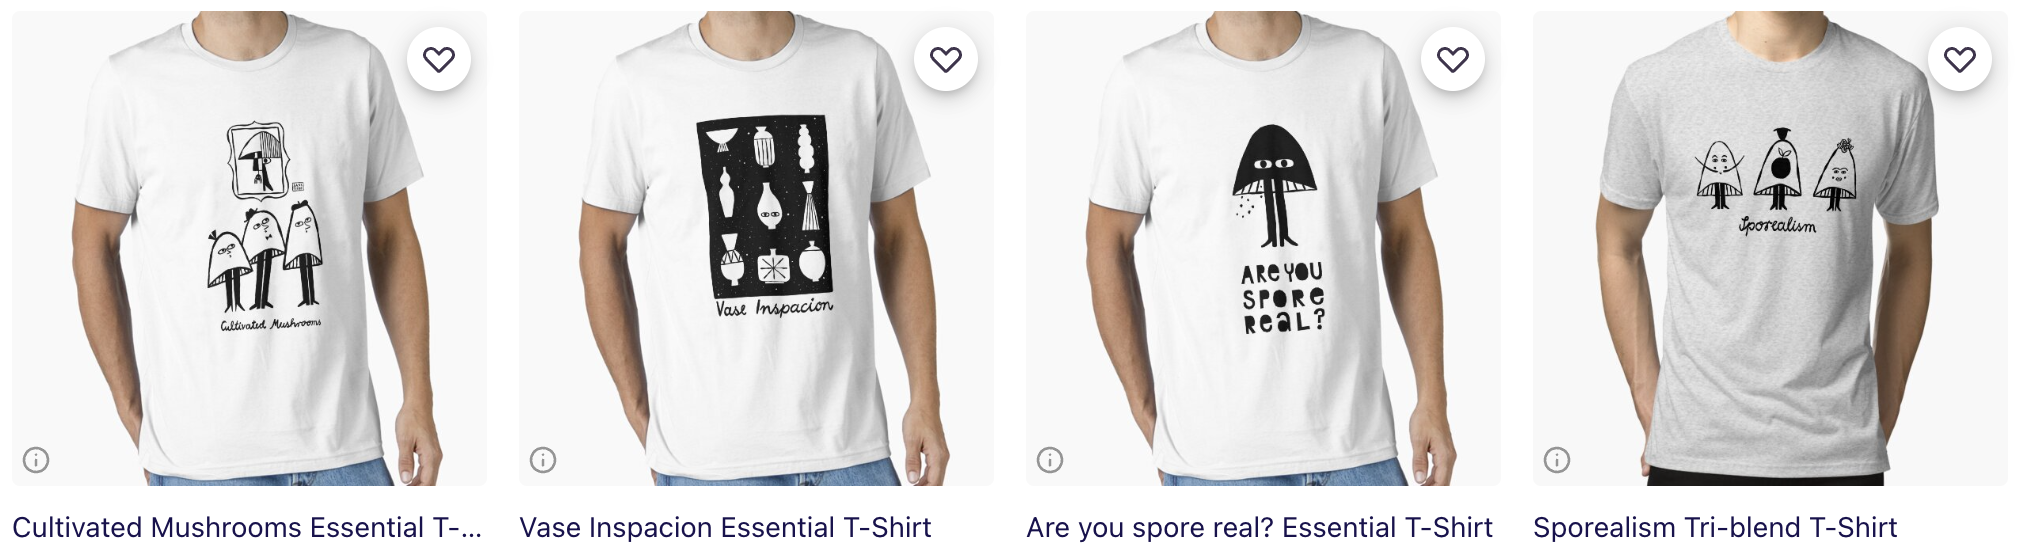The height and width of the screenshot is (556, 2020).
Task: Open the gray Sporealism shirt product image
Action: [x=1770, y=248]
